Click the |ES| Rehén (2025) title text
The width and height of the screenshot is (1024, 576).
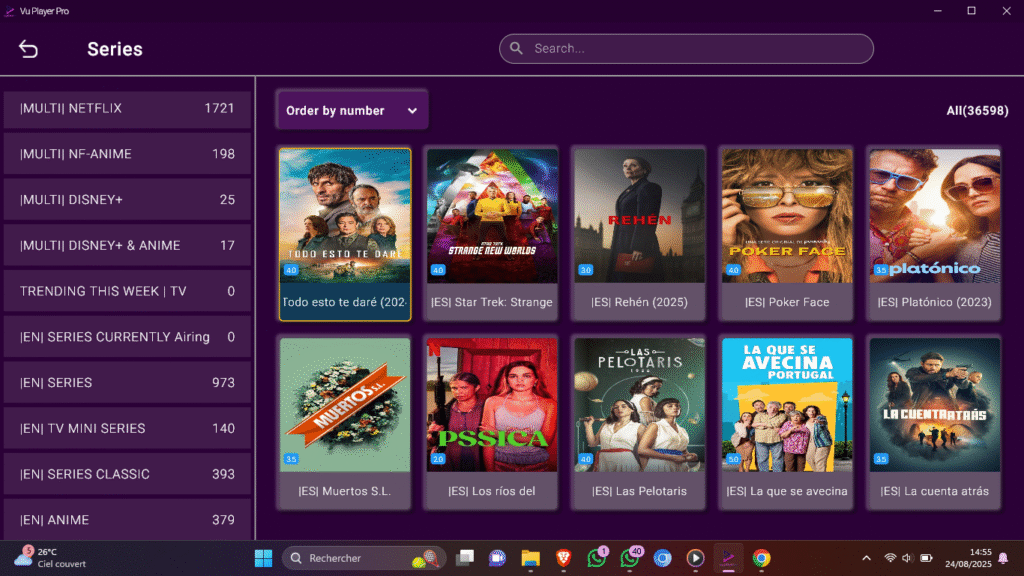coord(639,302)
